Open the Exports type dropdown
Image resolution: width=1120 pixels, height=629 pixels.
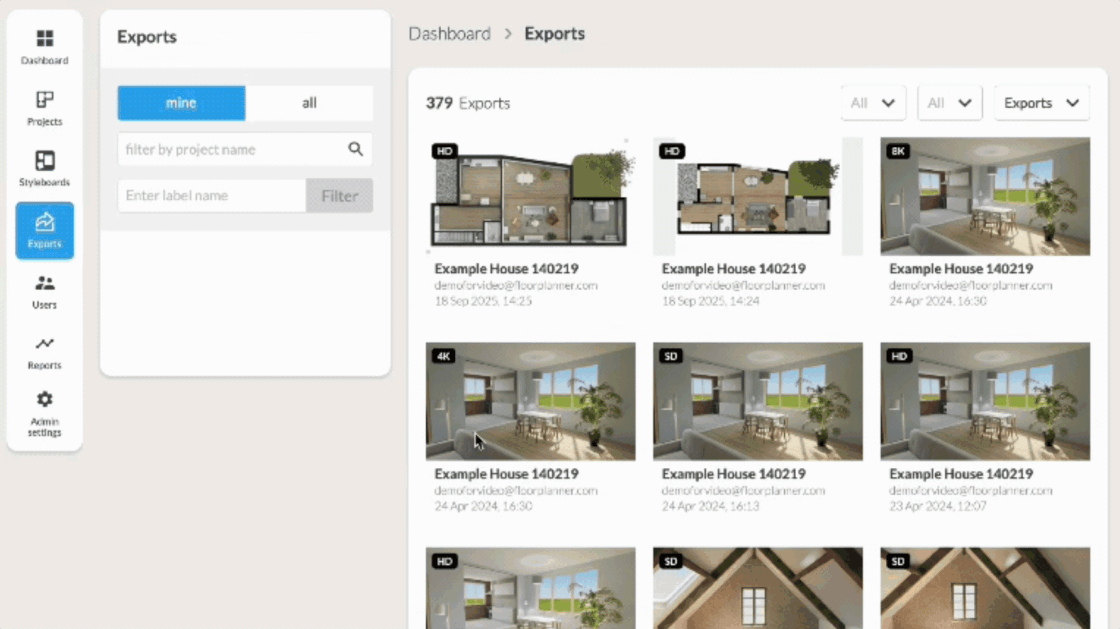[1041, 103]
